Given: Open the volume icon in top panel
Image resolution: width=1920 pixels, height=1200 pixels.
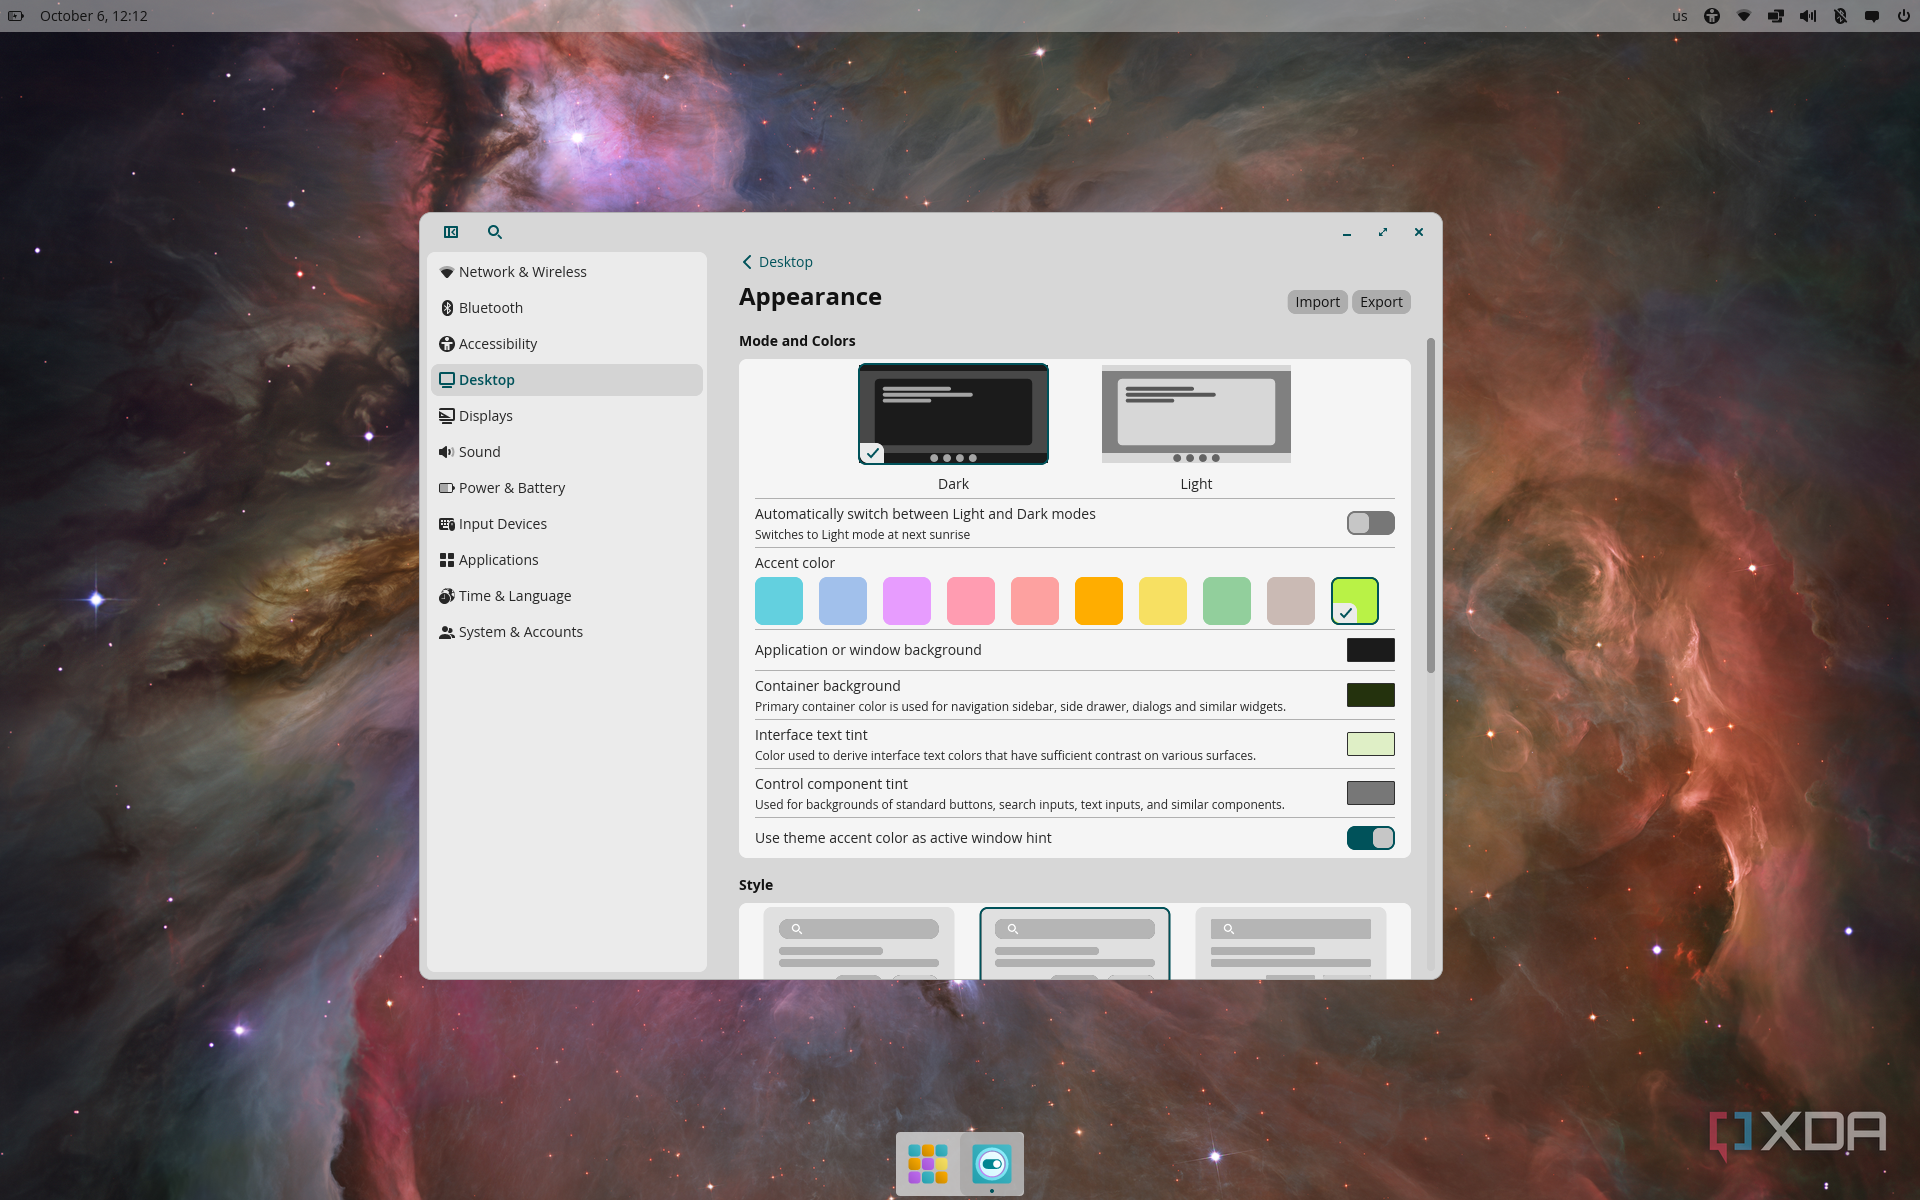Looking at the screenshot, I should (x=1808, y=16).
